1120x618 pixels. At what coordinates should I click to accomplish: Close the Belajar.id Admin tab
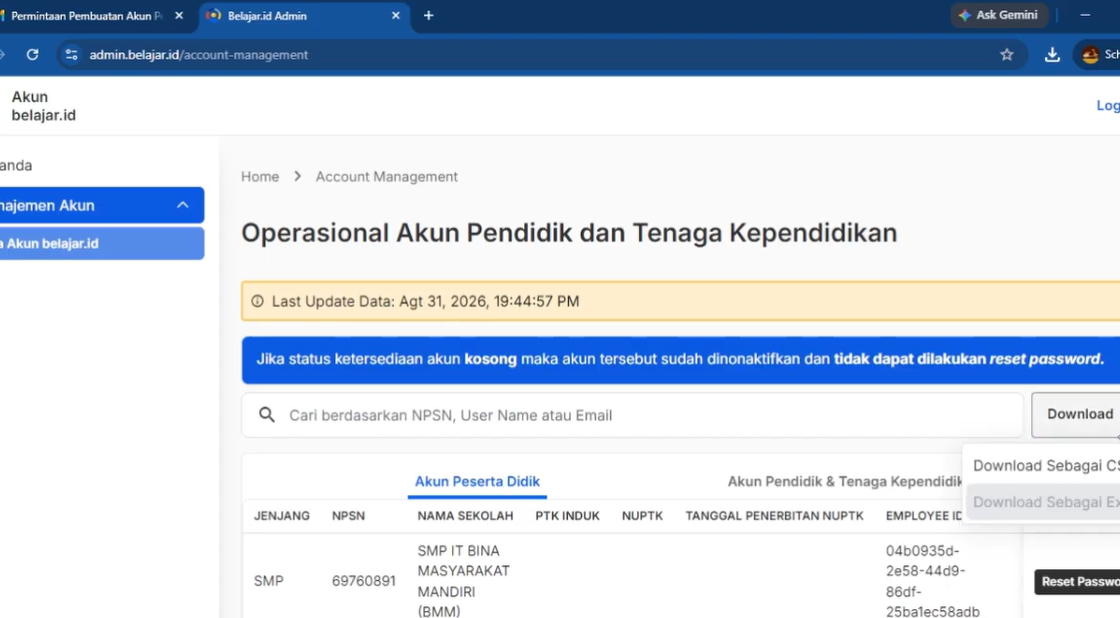[396, 15]
